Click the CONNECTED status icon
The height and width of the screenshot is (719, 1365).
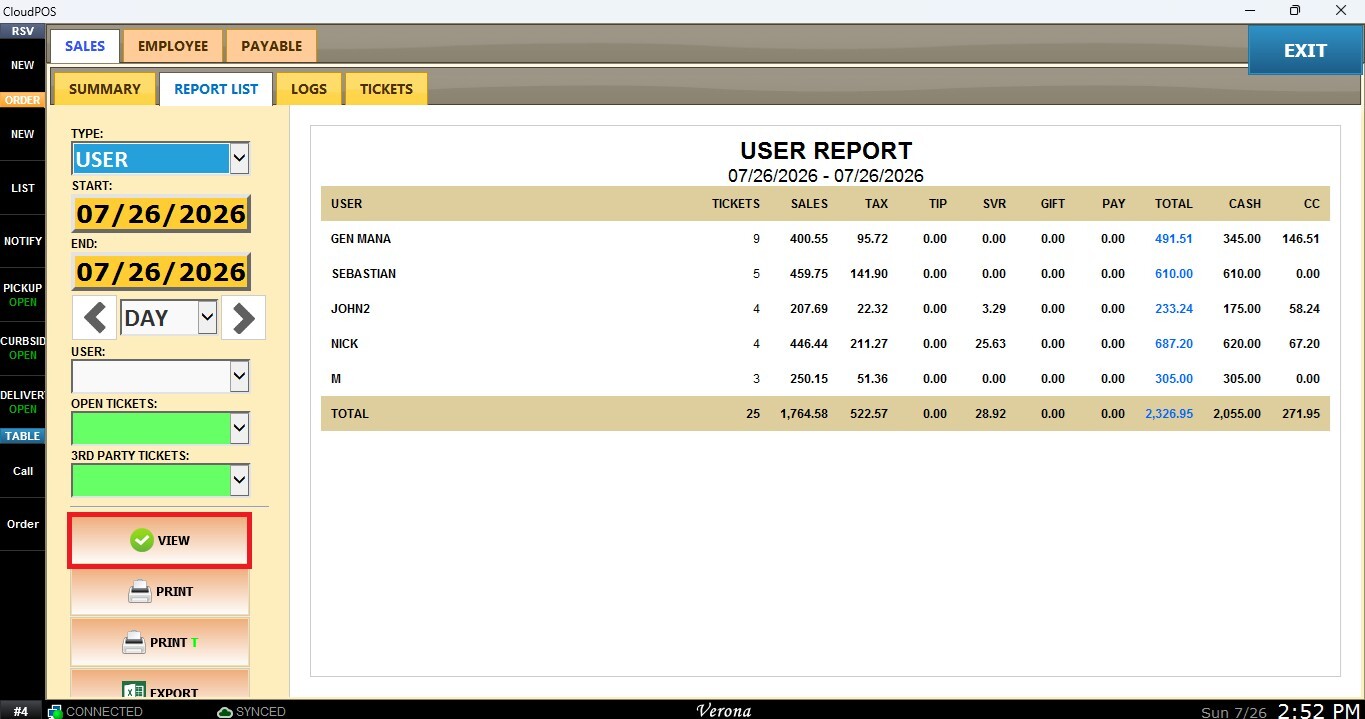(55, 711)
